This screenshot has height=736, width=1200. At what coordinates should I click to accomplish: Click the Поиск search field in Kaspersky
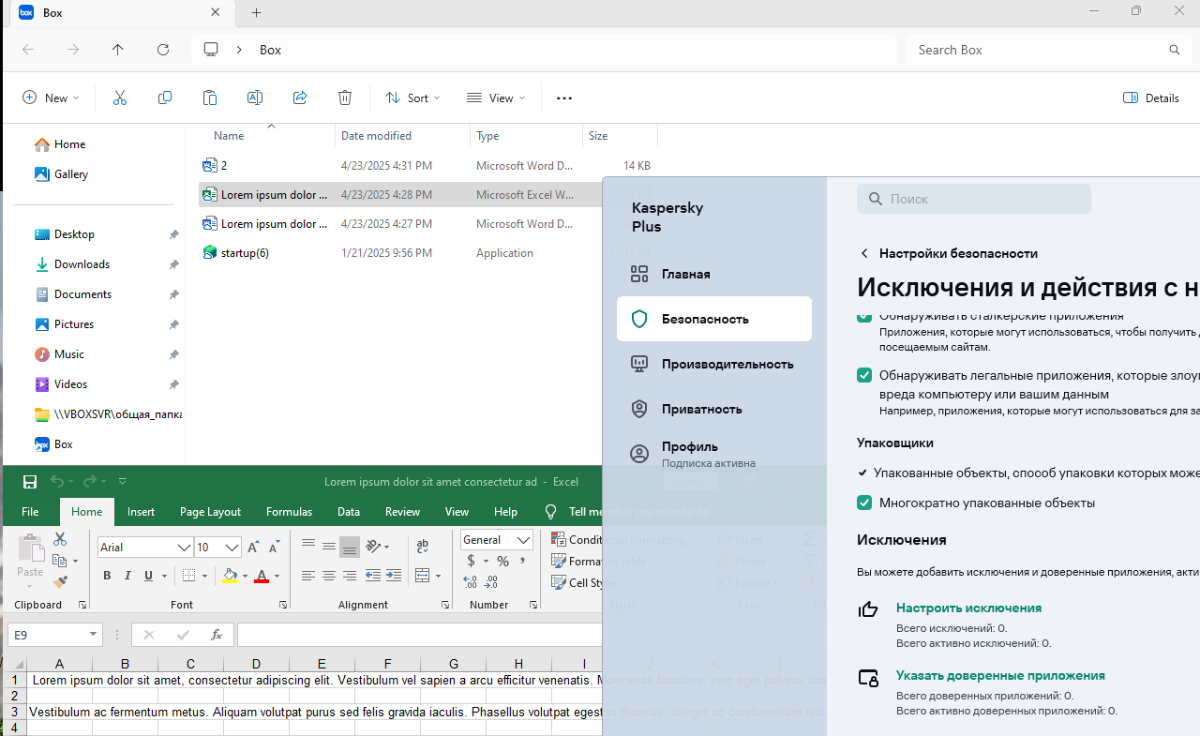(973, 199)
